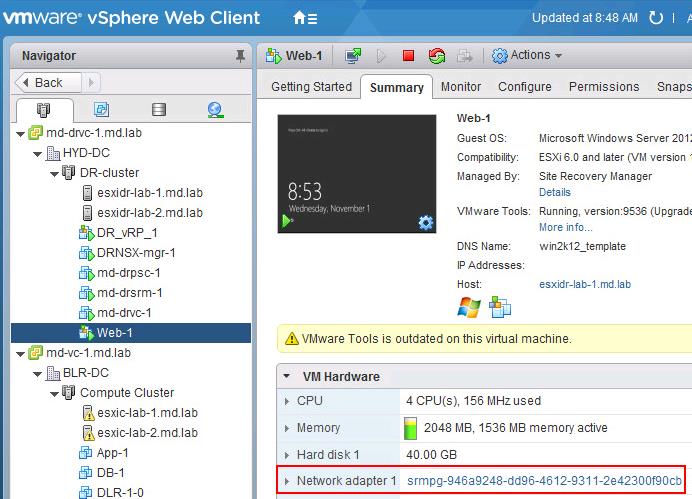Viewport: 692px width, 499px height.
Task: Expand the Memory hardware row
Action: [287, 428]
